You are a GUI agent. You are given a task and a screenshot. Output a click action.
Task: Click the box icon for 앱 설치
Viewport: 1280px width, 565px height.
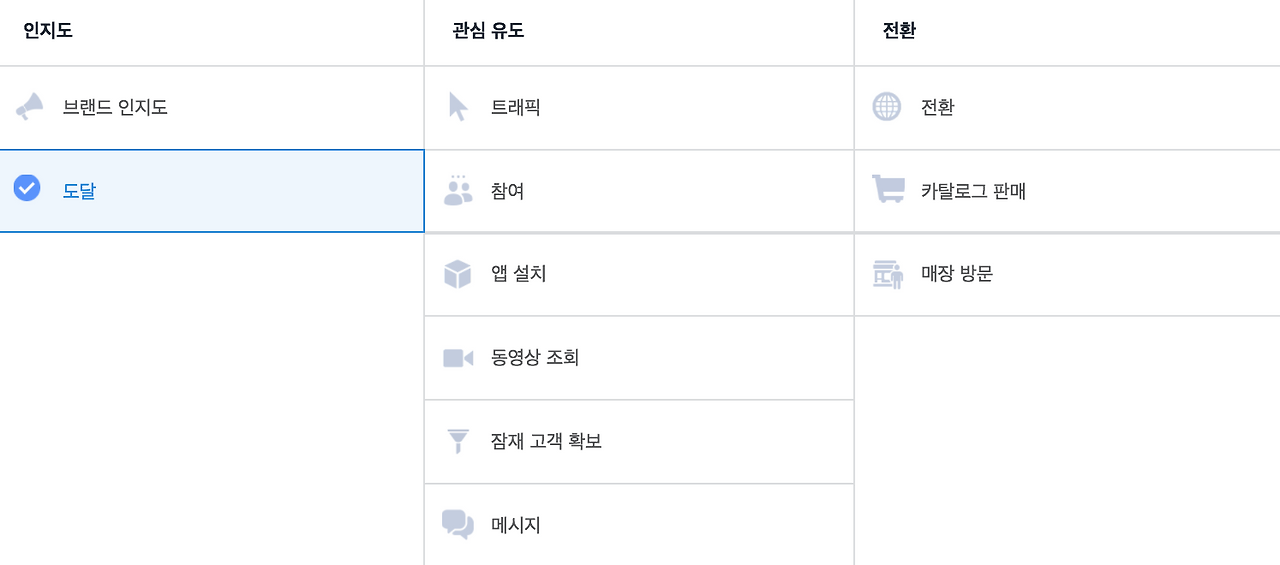(458, 274)
